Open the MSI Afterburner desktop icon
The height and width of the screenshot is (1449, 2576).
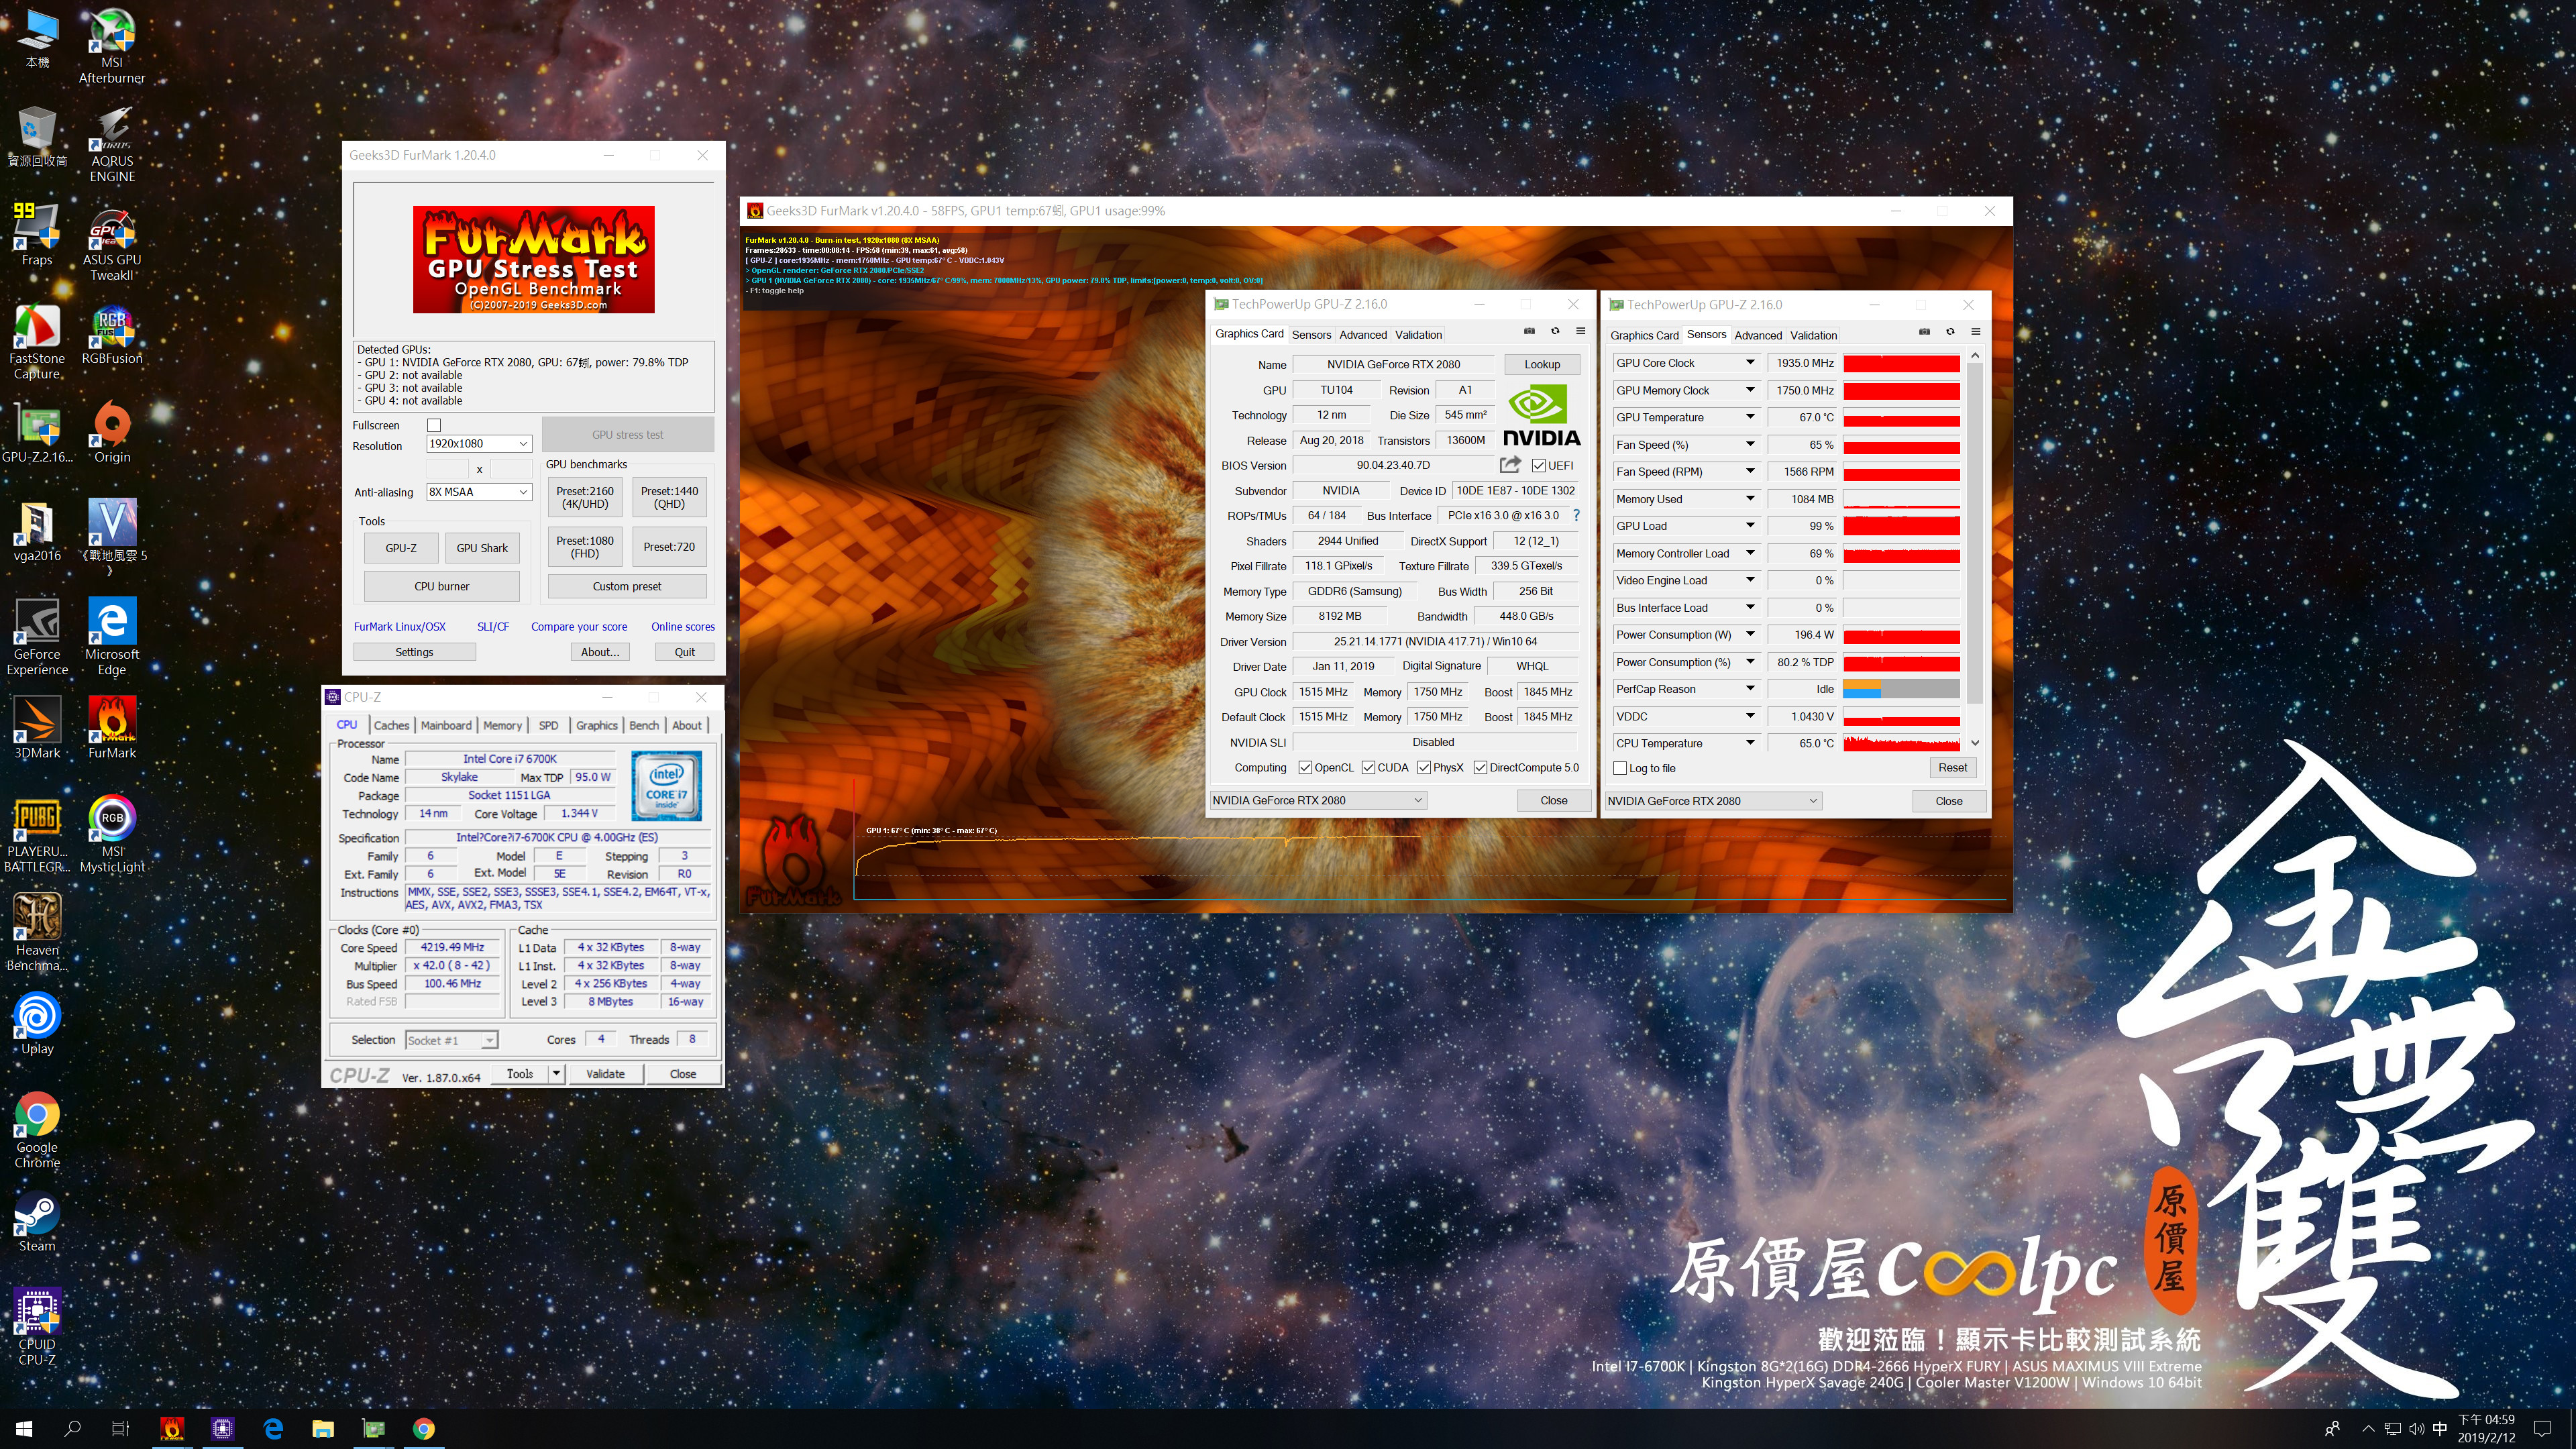(112, 46)
